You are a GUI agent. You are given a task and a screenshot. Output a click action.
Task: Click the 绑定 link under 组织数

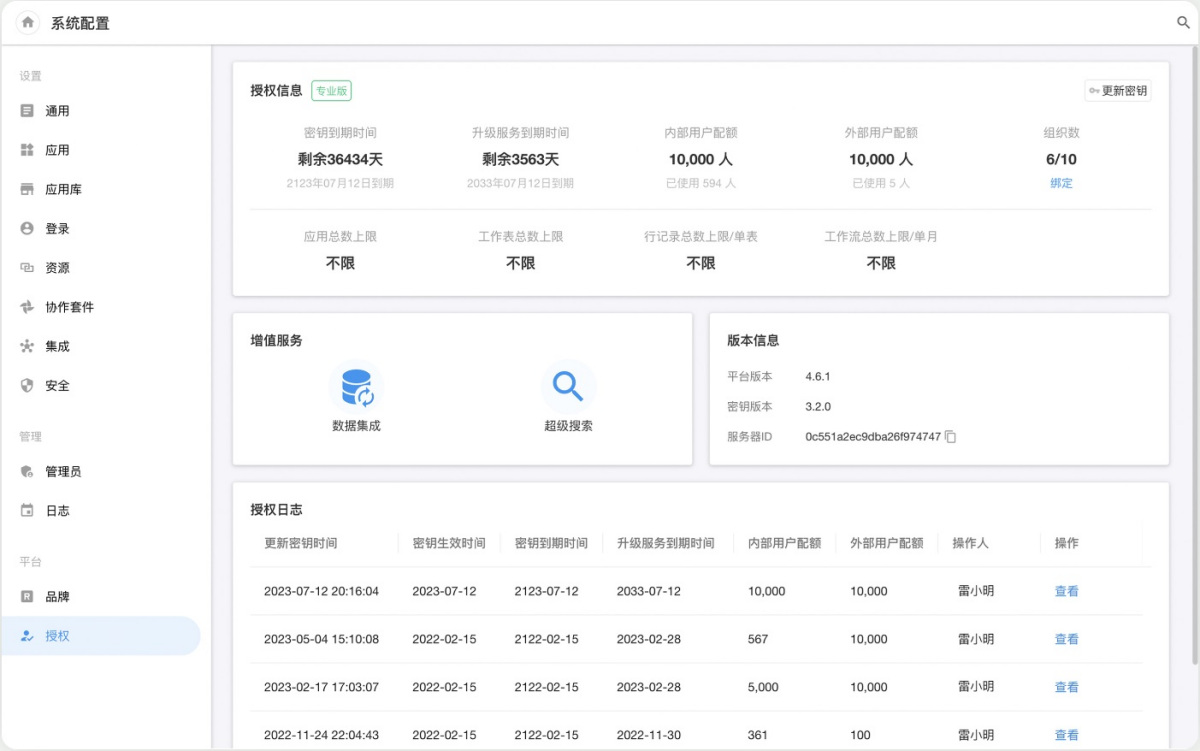[1061, 183]
